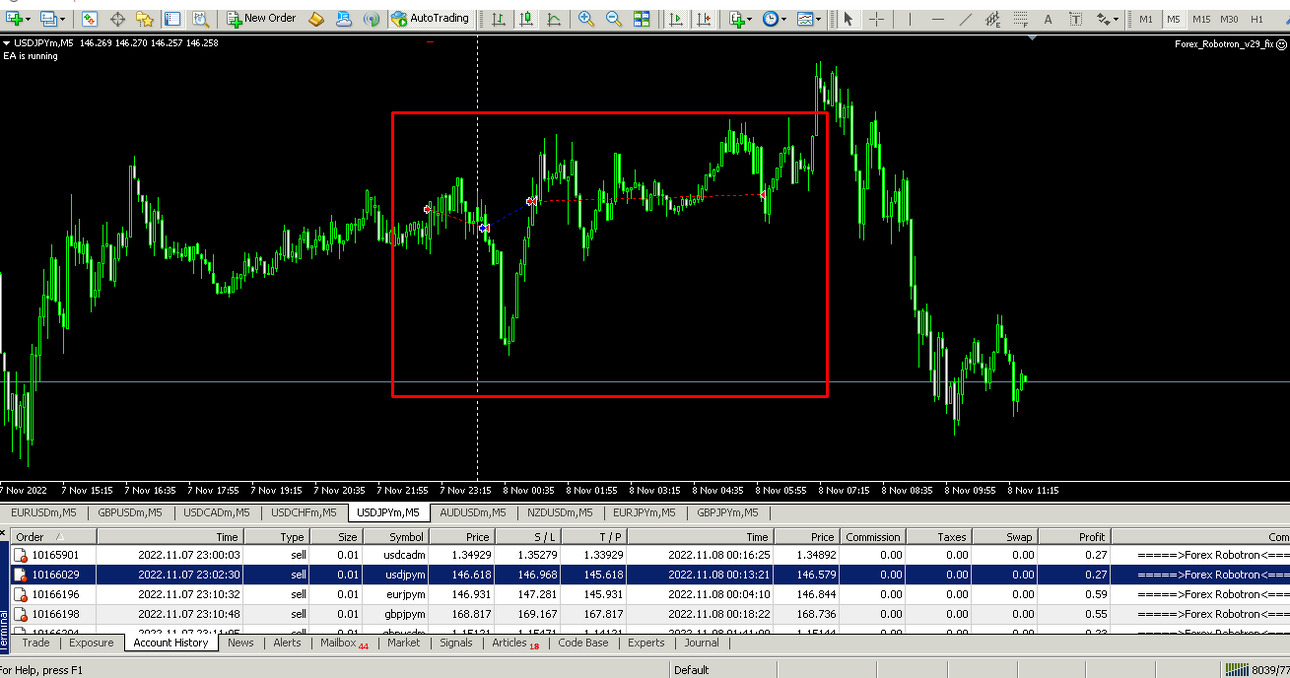1290x678 pixels.
Task: Click the connection status bars indicator
Action: click(1236, 669)
